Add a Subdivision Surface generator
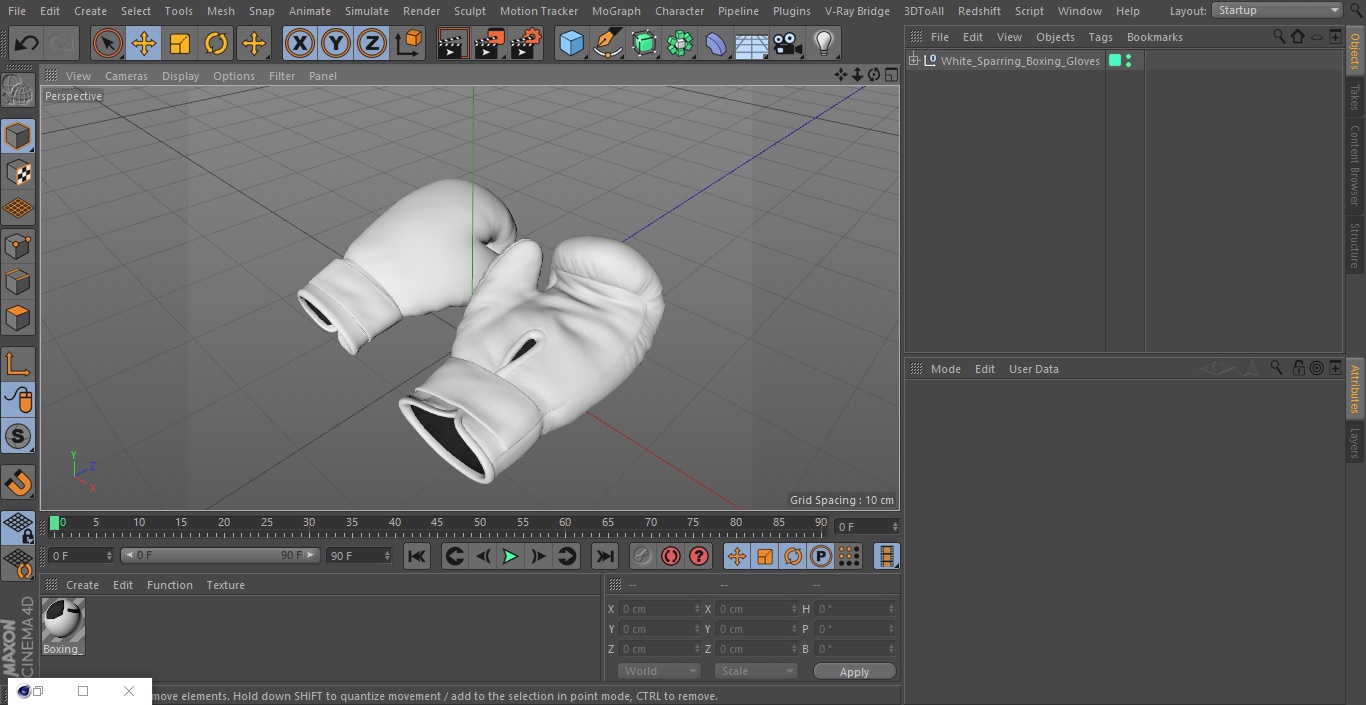 click(644, 43)
